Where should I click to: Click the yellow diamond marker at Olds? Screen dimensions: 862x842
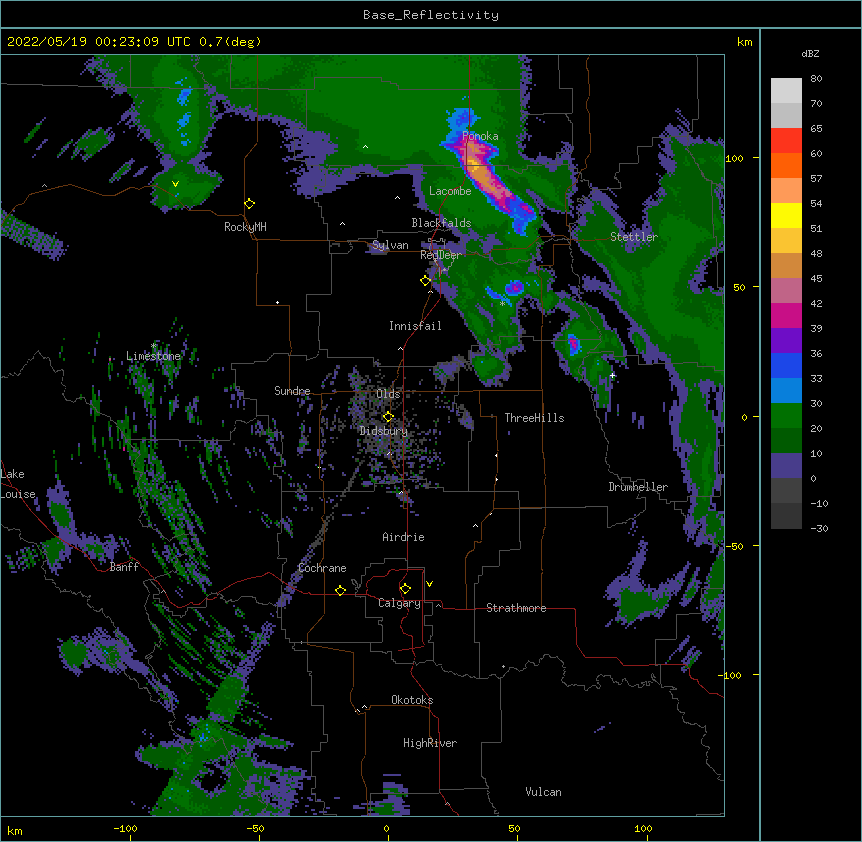[x=388, y=416]
